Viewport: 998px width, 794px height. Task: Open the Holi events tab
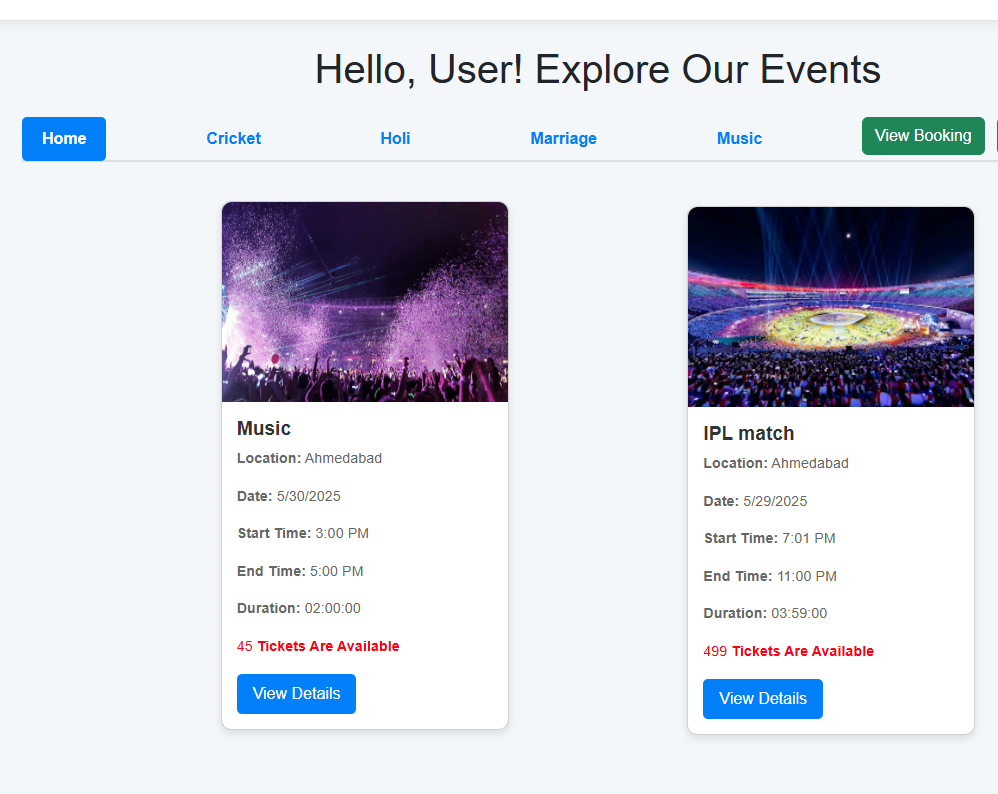(x=395, y=139)
